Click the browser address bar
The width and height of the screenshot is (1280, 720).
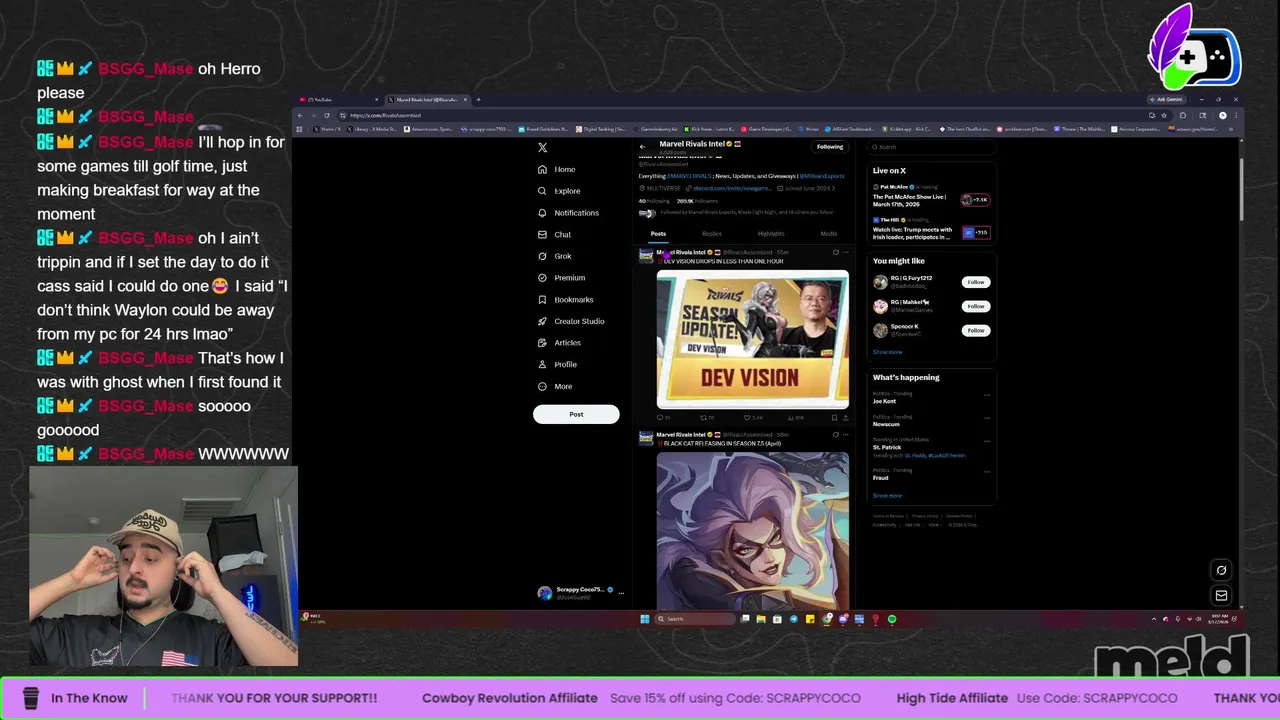tap(740, 115)
